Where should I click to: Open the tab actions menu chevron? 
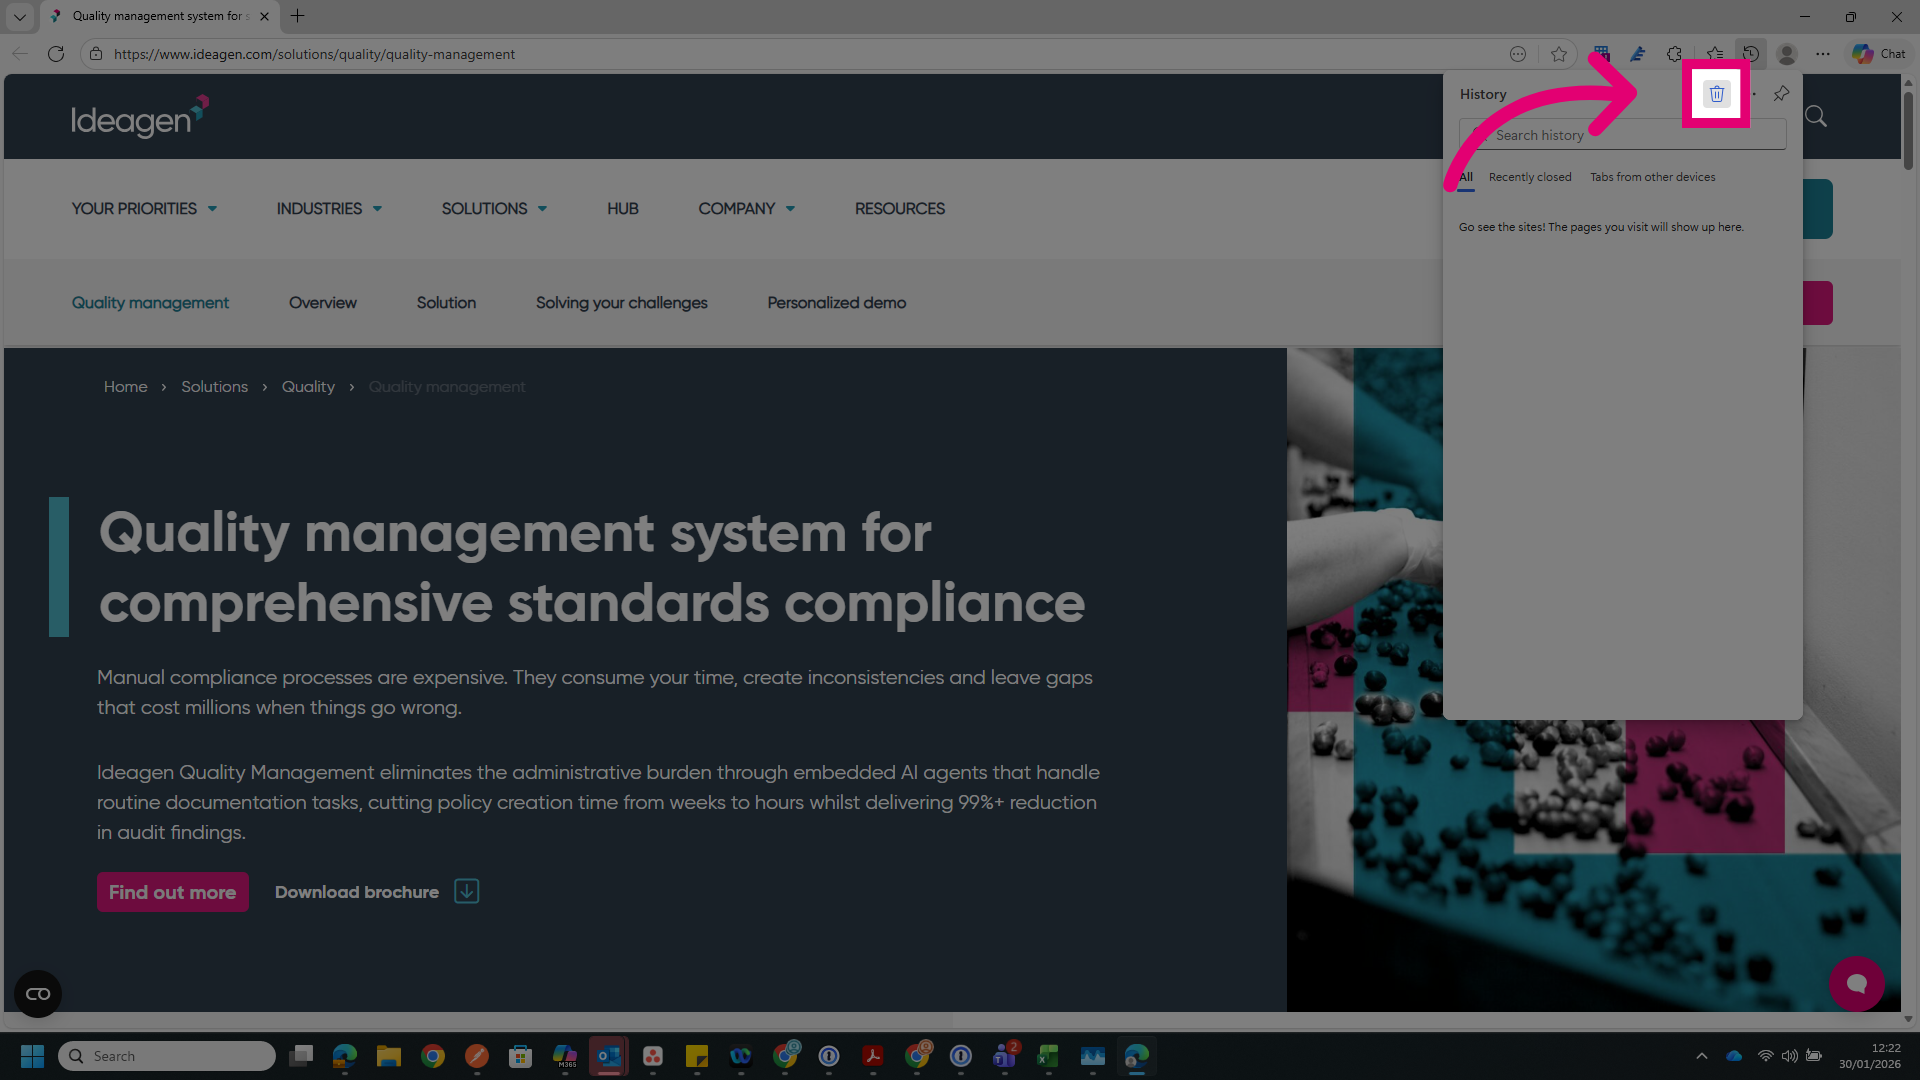[19, 16]
